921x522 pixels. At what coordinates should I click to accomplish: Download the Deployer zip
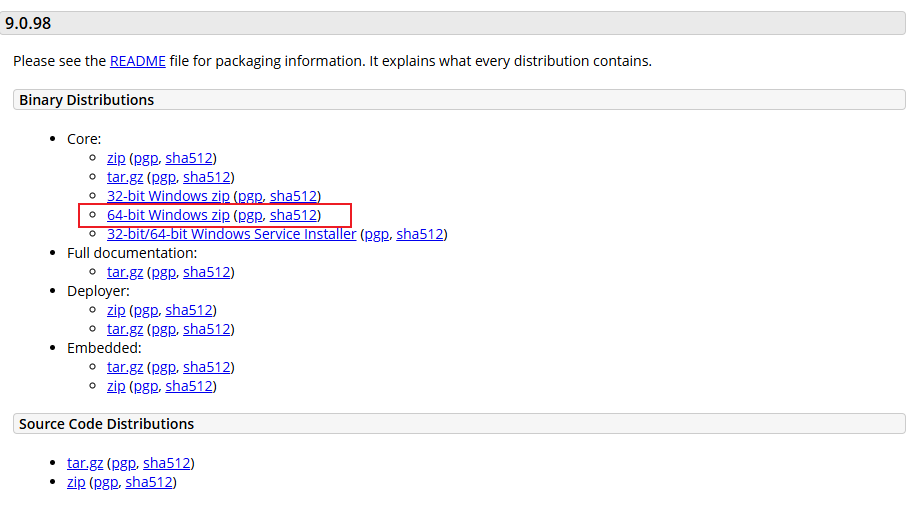coord(116,311)
